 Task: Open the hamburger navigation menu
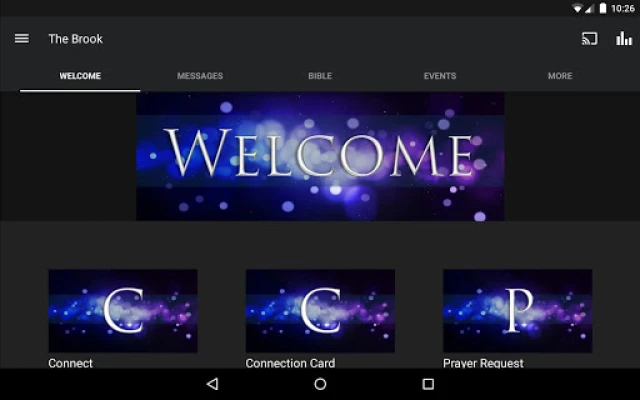coord(21,39)
